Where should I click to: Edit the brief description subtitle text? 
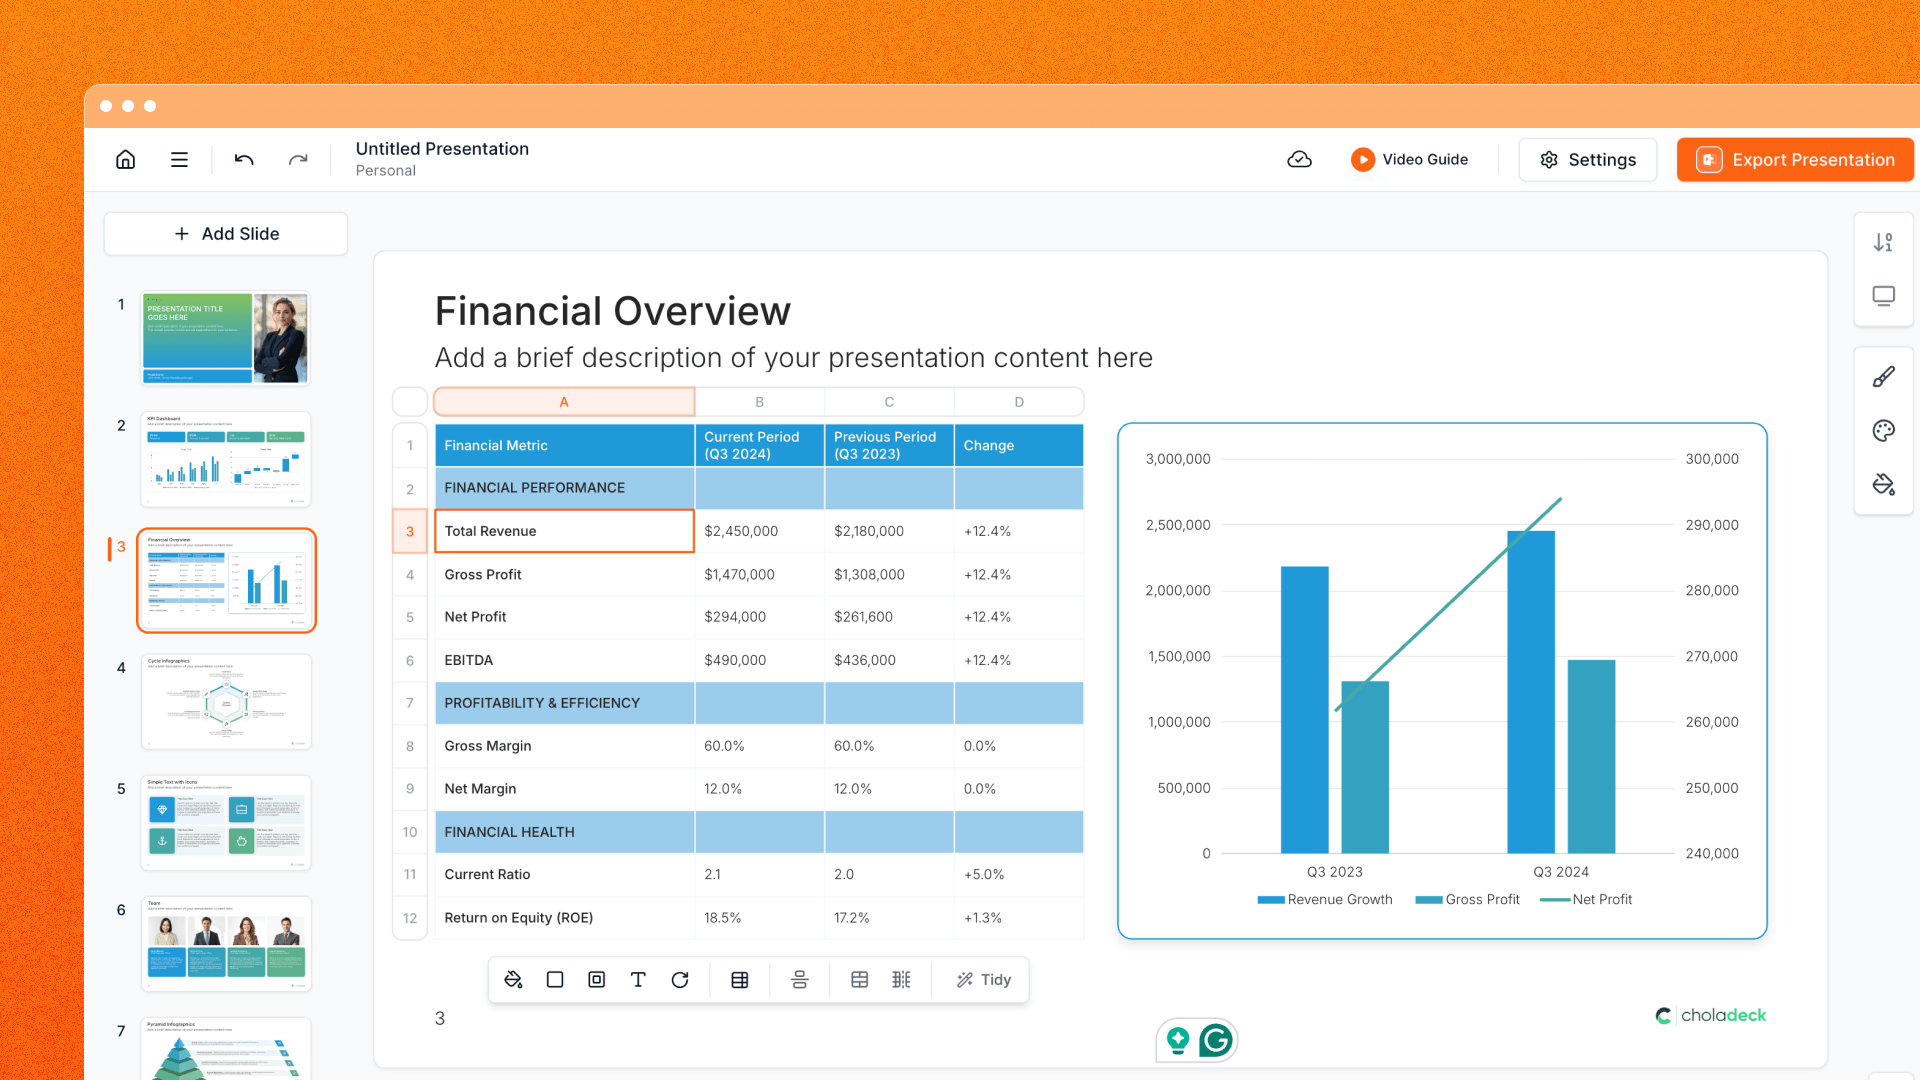point(794,358)
